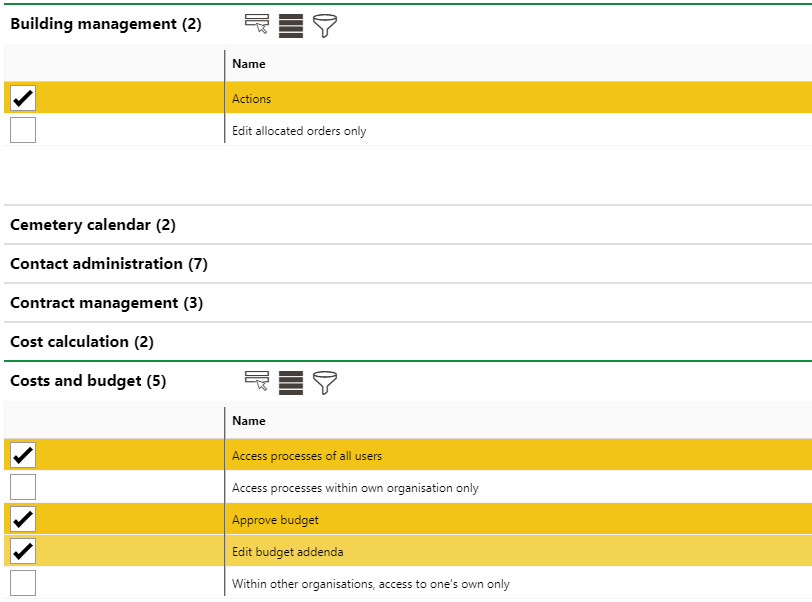The height and width of the screenshot is (602, 812).
Task: Open the filter funnel in Building management
Action: 325,25
